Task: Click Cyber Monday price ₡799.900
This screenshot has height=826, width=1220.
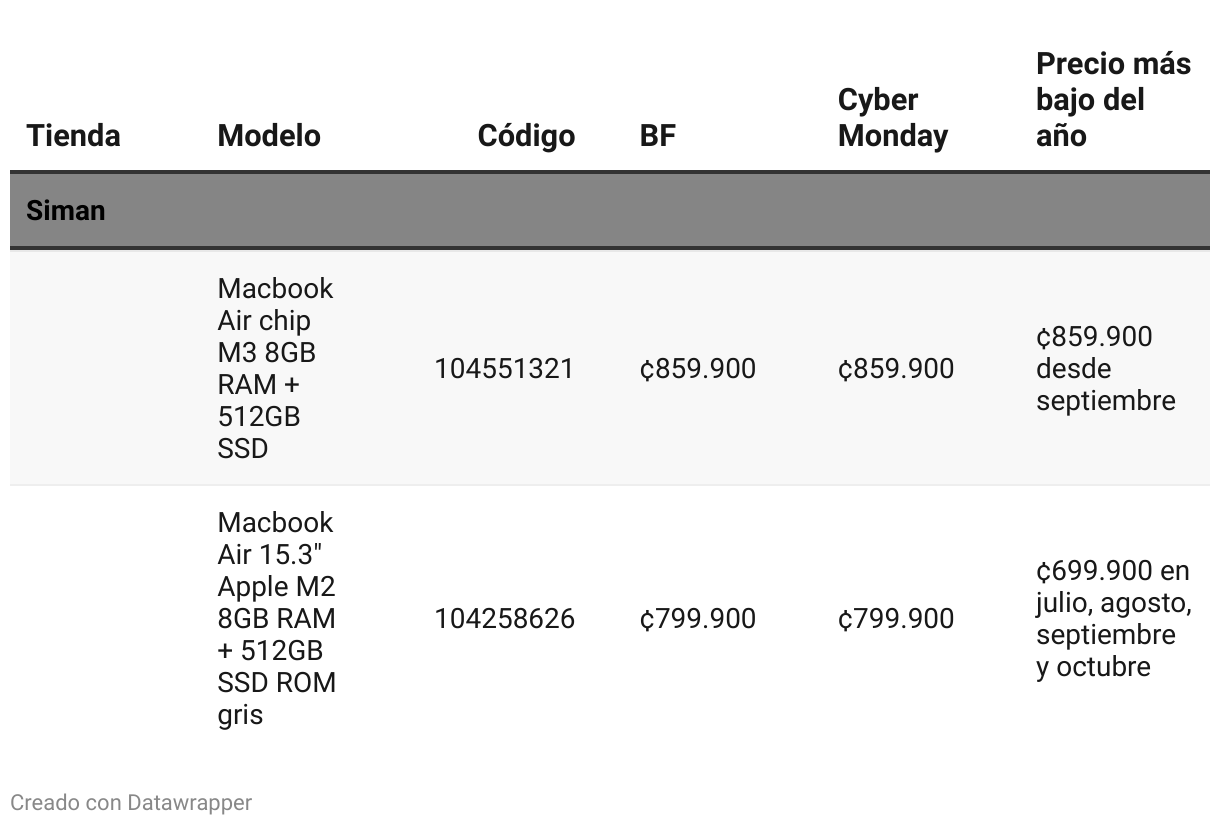Action: pos(895,619)
